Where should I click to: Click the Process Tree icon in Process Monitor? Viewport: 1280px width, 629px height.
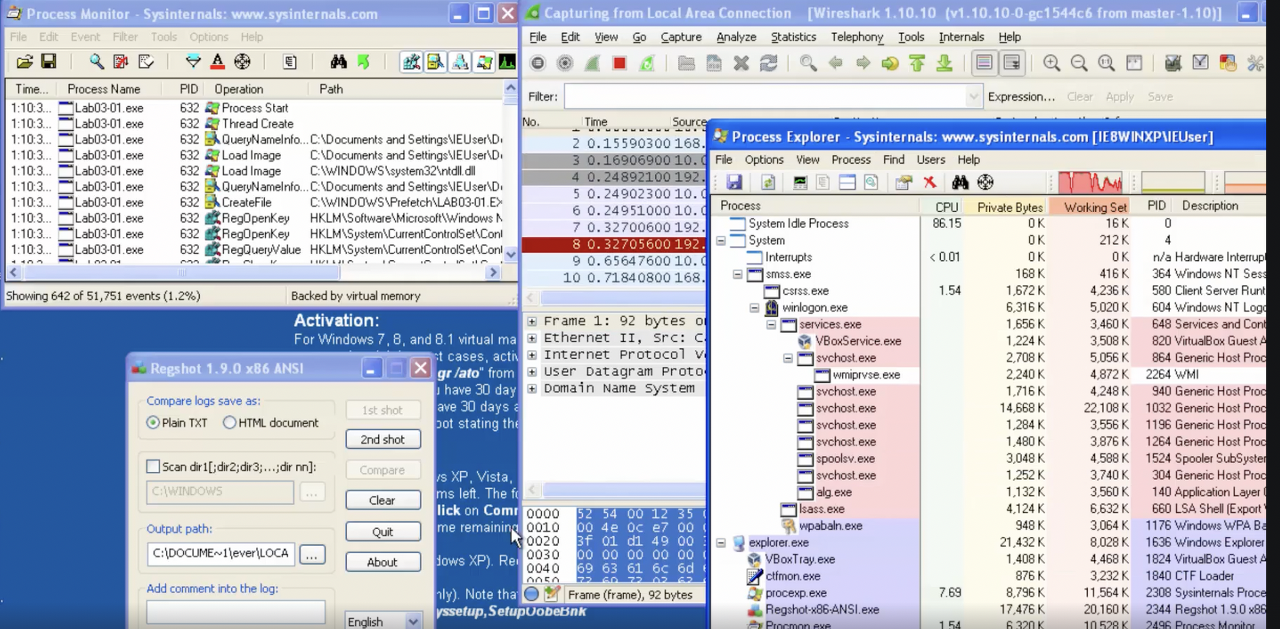[290, 62]
